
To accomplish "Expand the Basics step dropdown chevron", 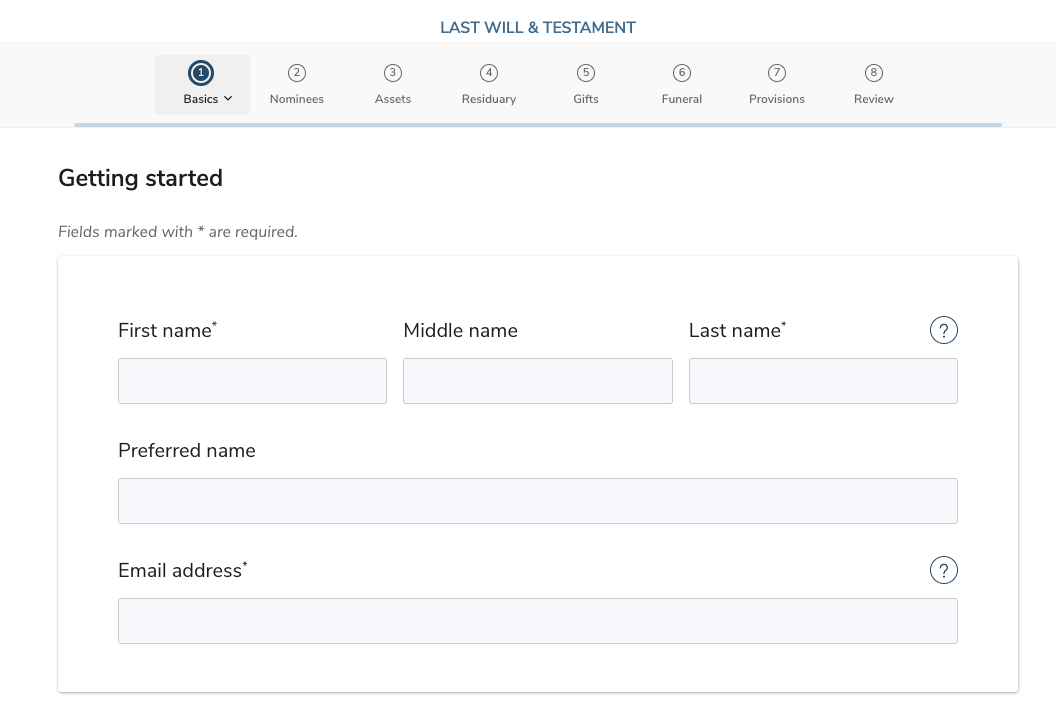I will click(x=229, y=99).
